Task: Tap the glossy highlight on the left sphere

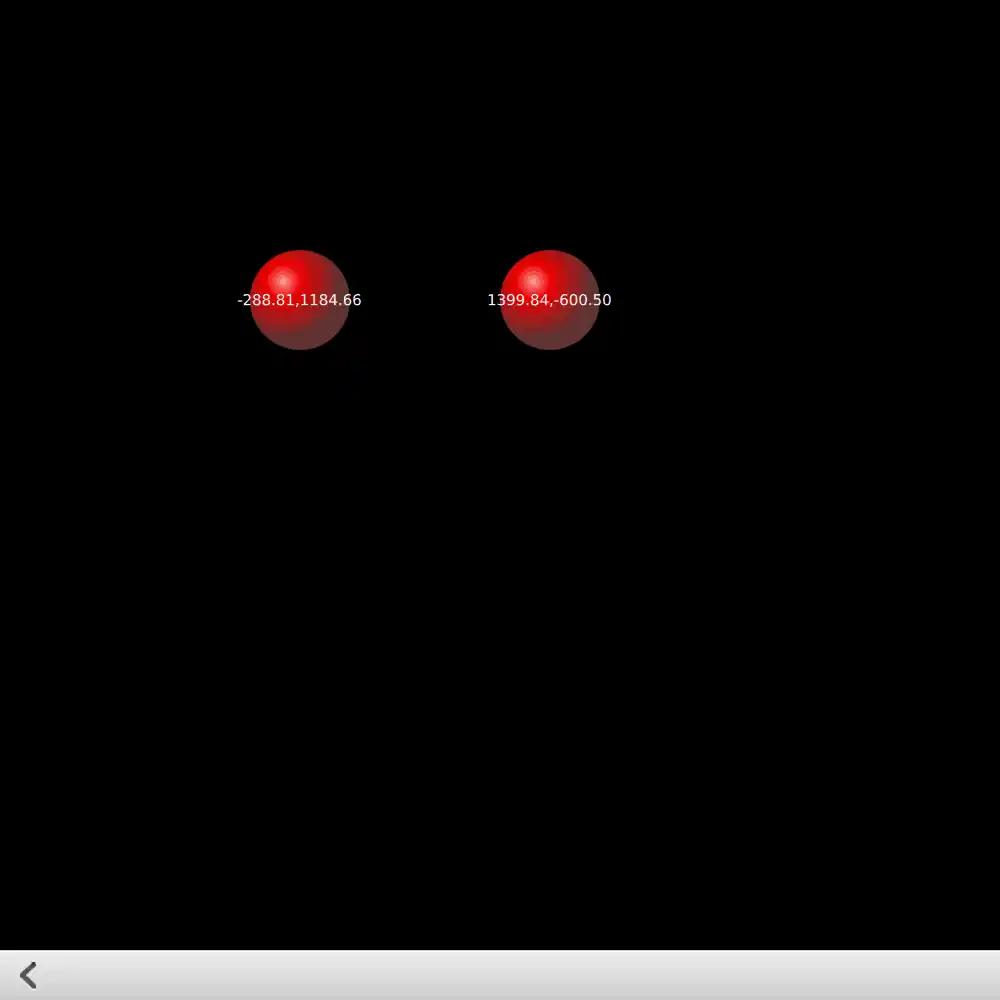Action: click(x=283, y=279)
